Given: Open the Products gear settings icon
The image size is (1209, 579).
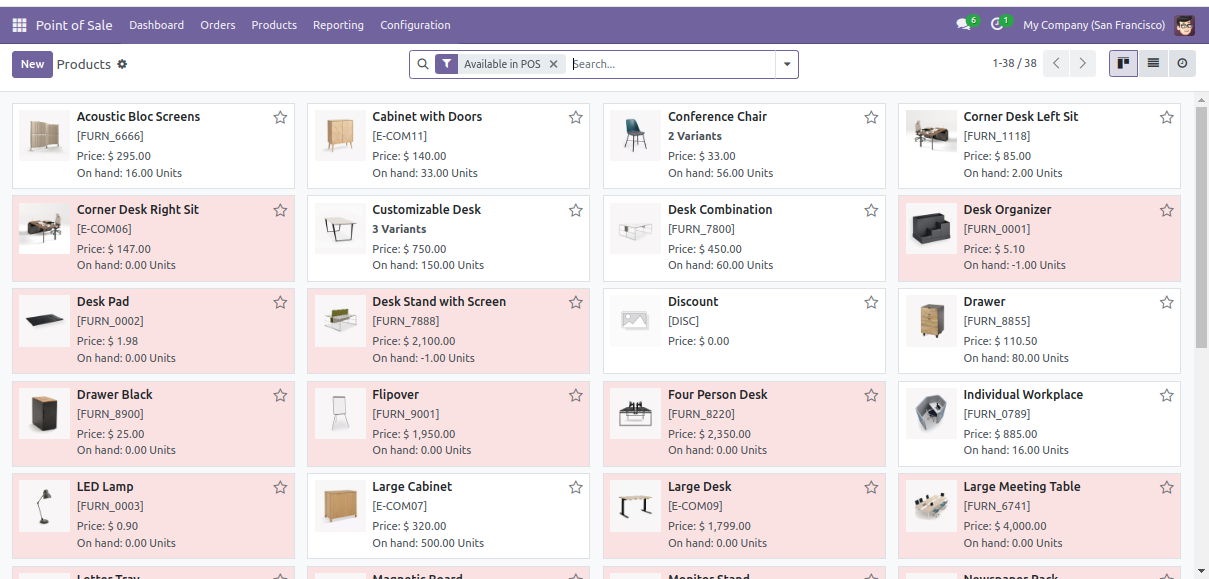Looking at the screenshot, I should tap(122, 64).
